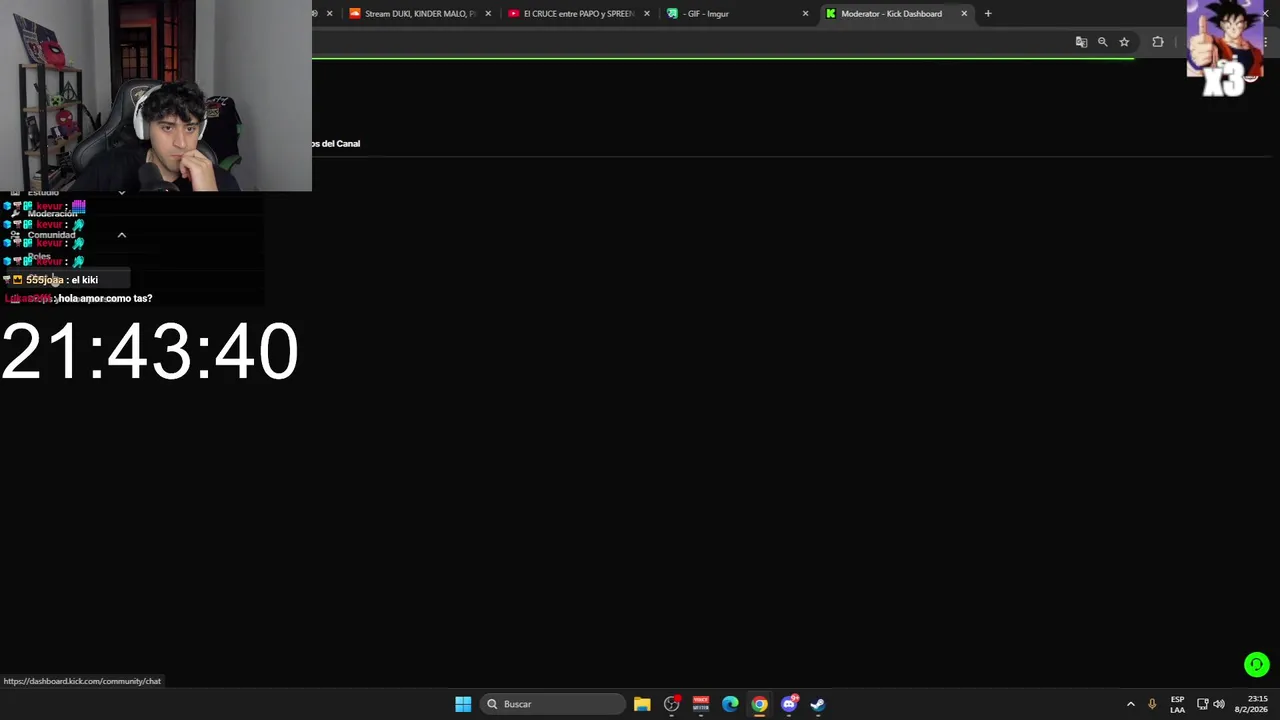Open the El CRUCE entre PAPO YouTube tab
This screenshot has width=1280, height=720.
point(578,14)
